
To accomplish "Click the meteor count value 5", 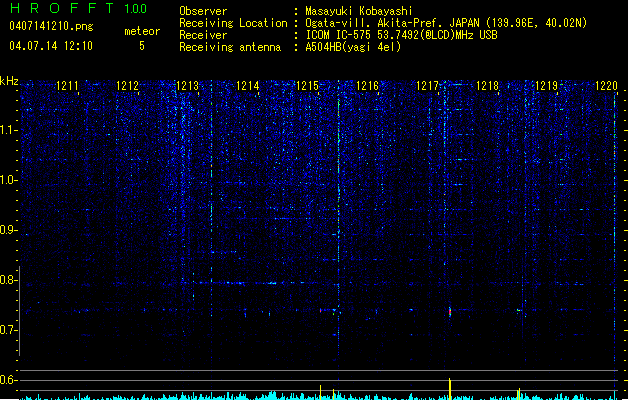I will (142, 46).
